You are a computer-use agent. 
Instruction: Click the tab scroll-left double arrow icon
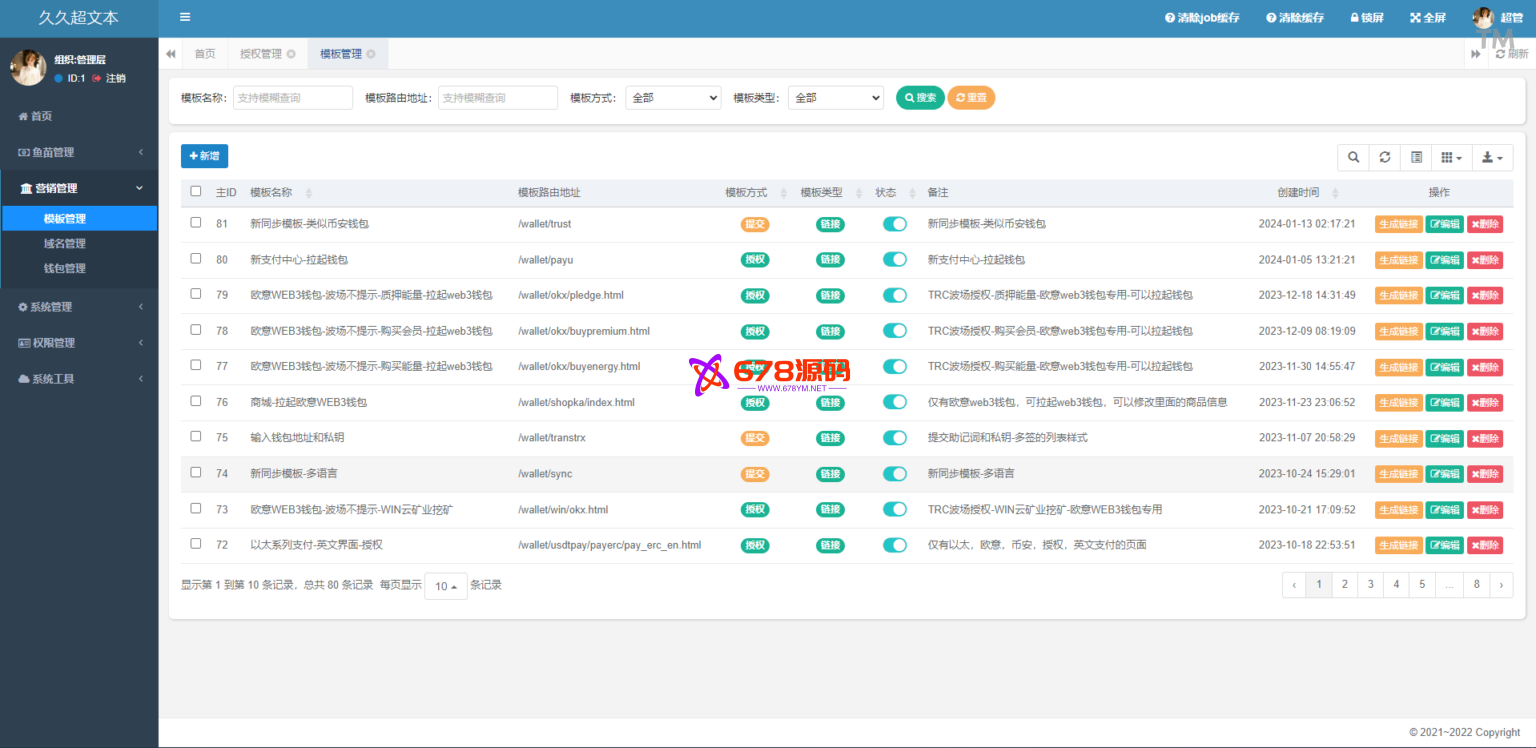tap(171, 54)
